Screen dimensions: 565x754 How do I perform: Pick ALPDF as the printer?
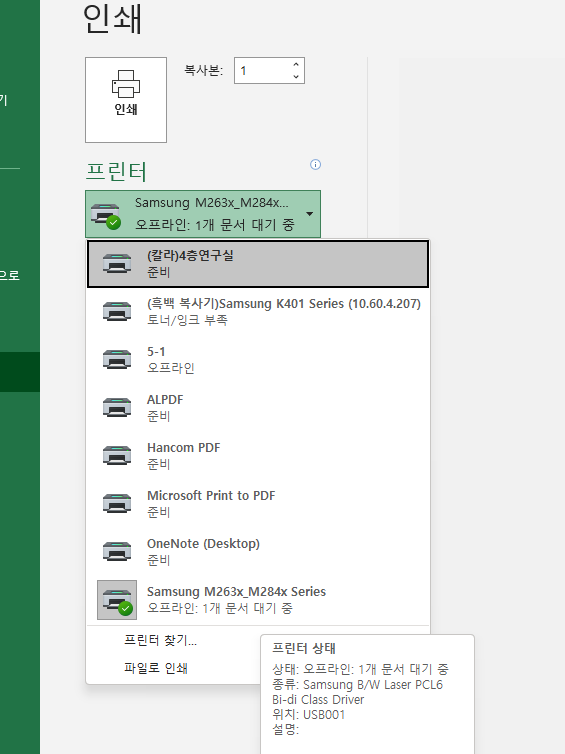tap(258, 408)
